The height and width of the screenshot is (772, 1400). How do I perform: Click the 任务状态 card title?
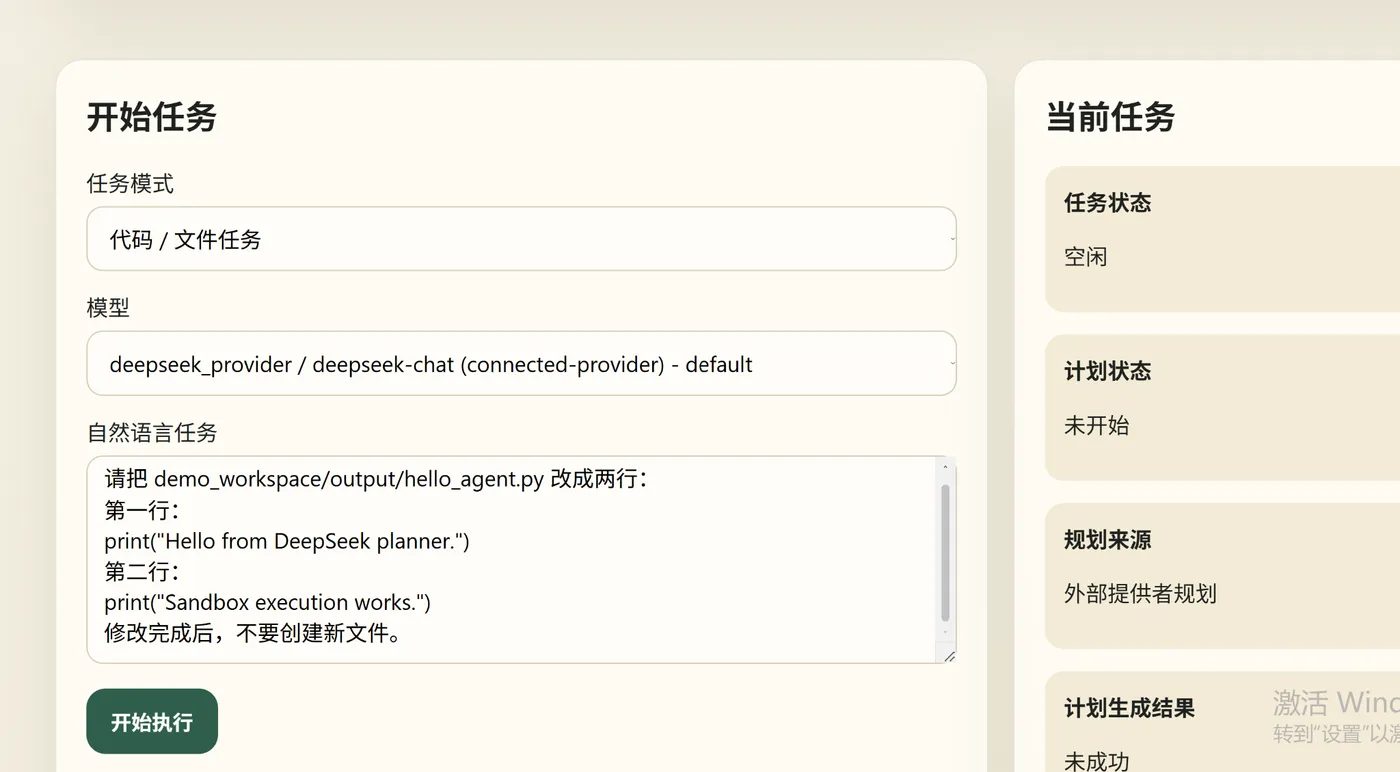pos(1108,203)
